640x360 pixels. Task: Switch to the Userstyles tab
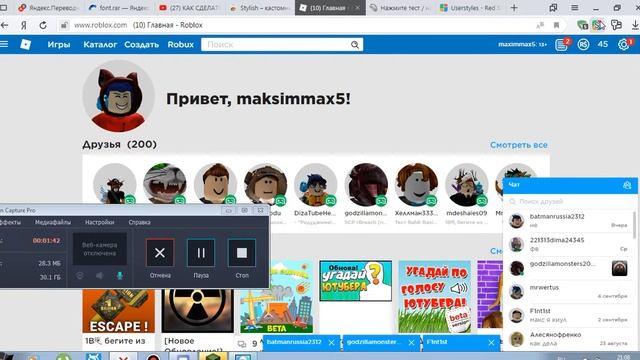click(x=470, y=8)
